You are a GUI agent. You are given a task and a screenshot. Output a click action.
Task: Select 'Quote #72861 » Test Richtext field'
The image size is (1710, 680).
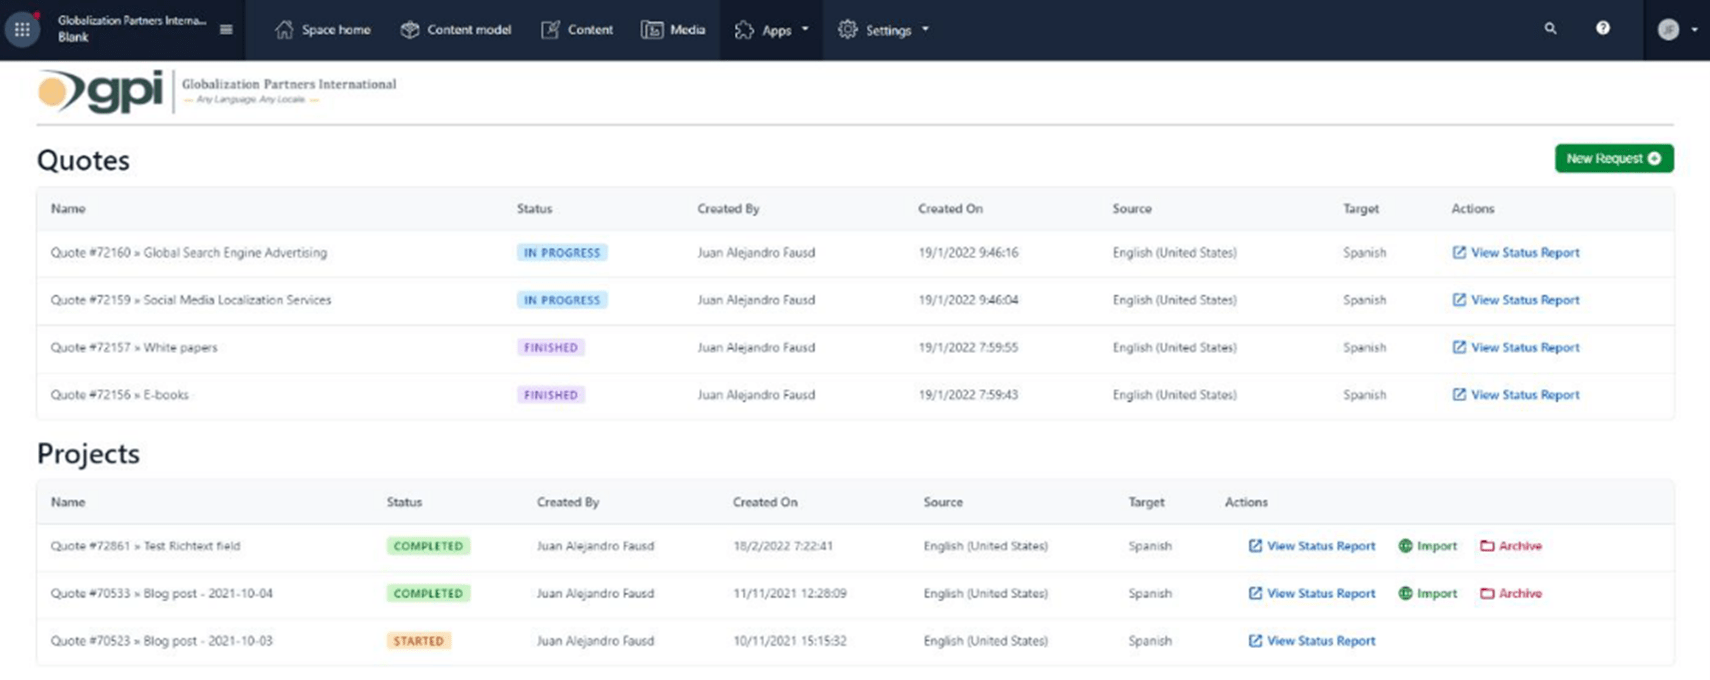pos(146,546)
